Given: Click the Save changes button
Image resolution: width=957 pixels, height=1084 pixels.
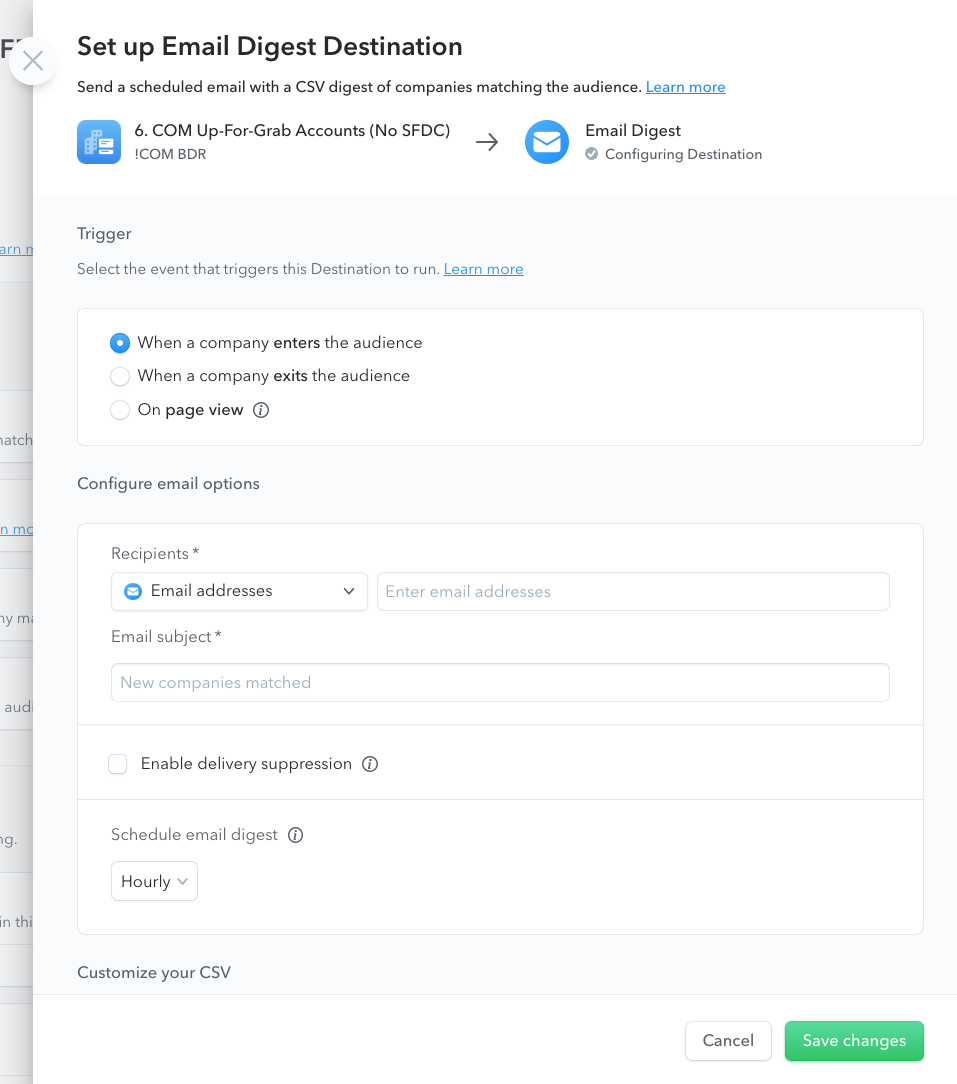Looking at the screenshot, I should tap(854, 1041).
